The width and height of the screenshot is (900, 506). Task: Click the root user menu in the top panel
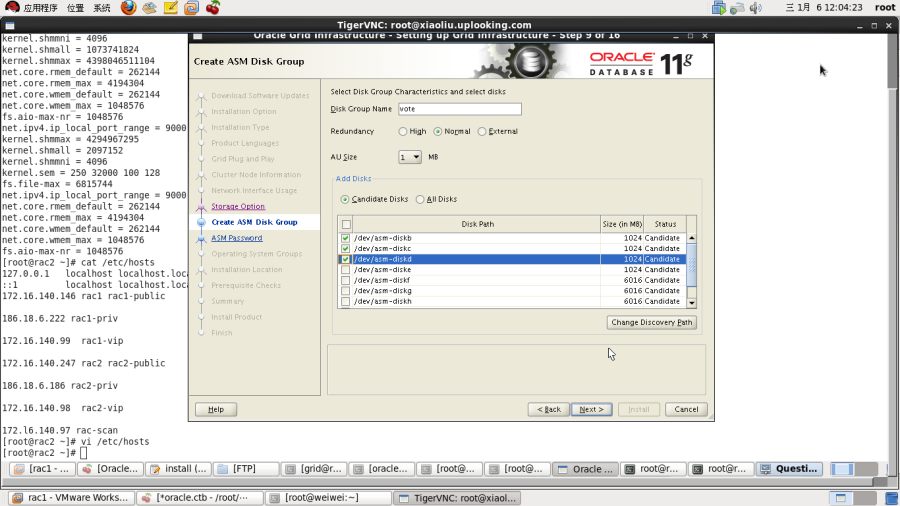(885, 7)
